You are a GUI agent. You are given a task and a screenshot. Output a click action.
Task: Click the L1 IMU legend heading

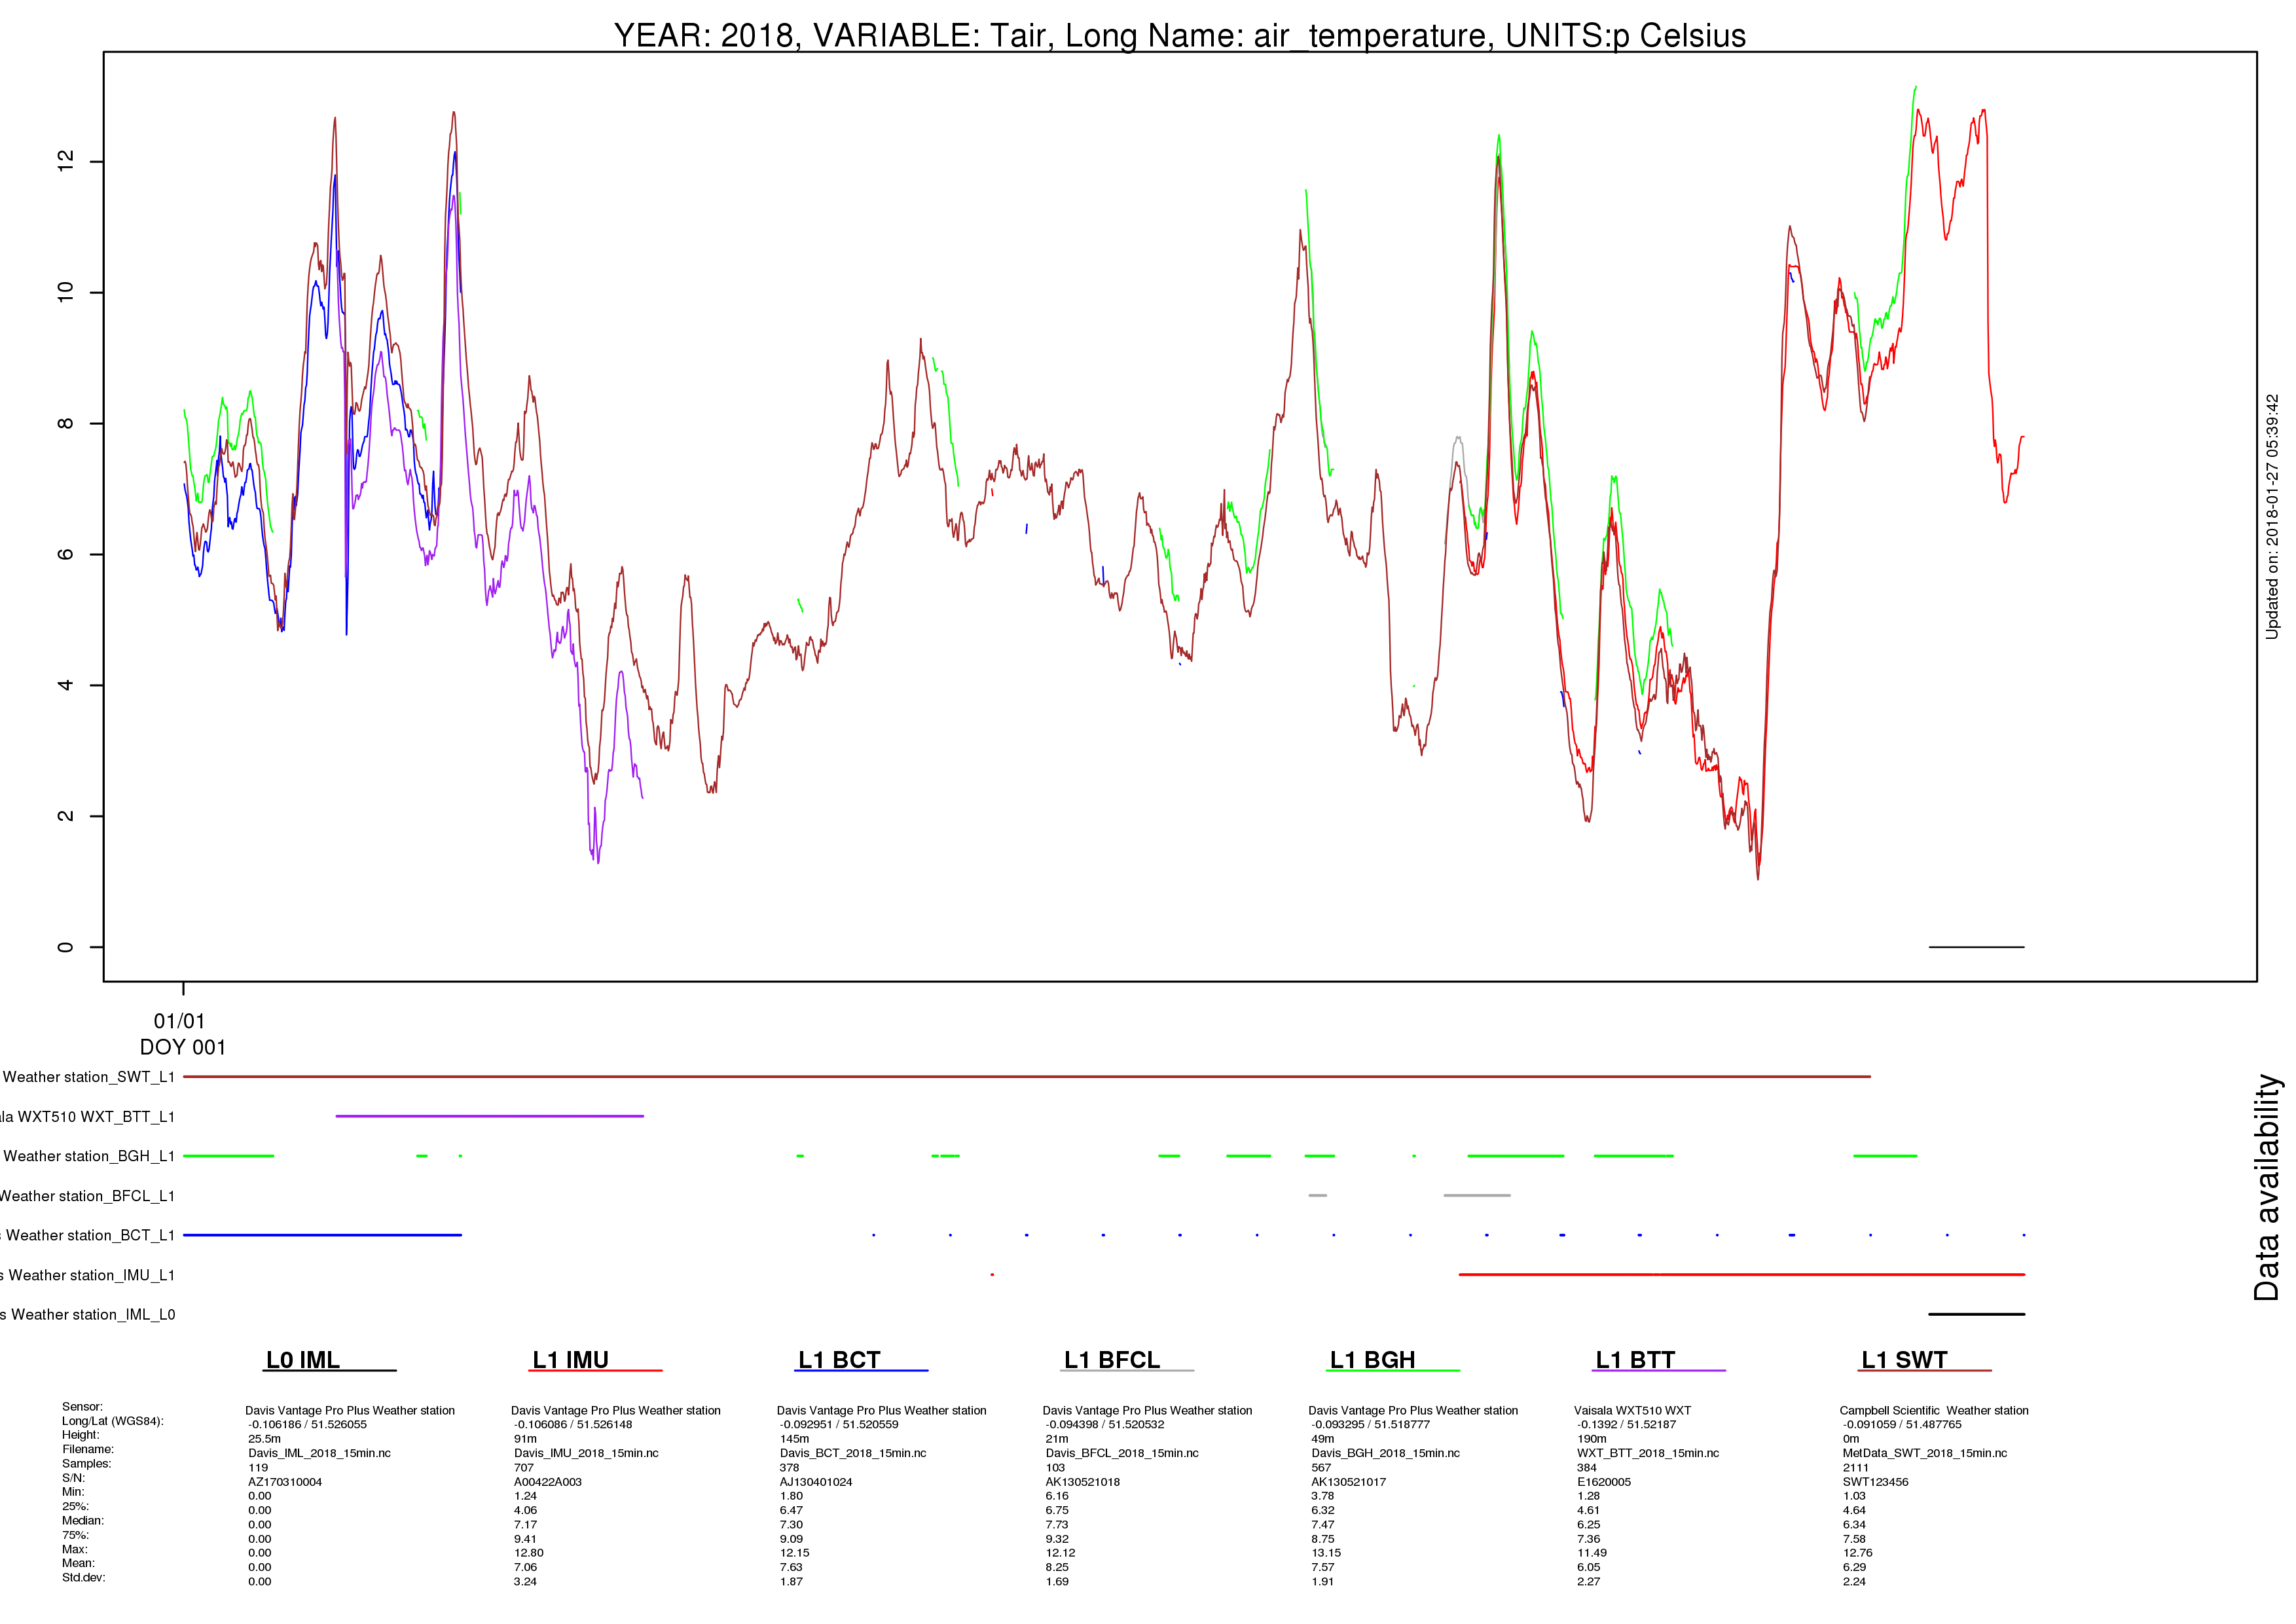(570, 1360)
